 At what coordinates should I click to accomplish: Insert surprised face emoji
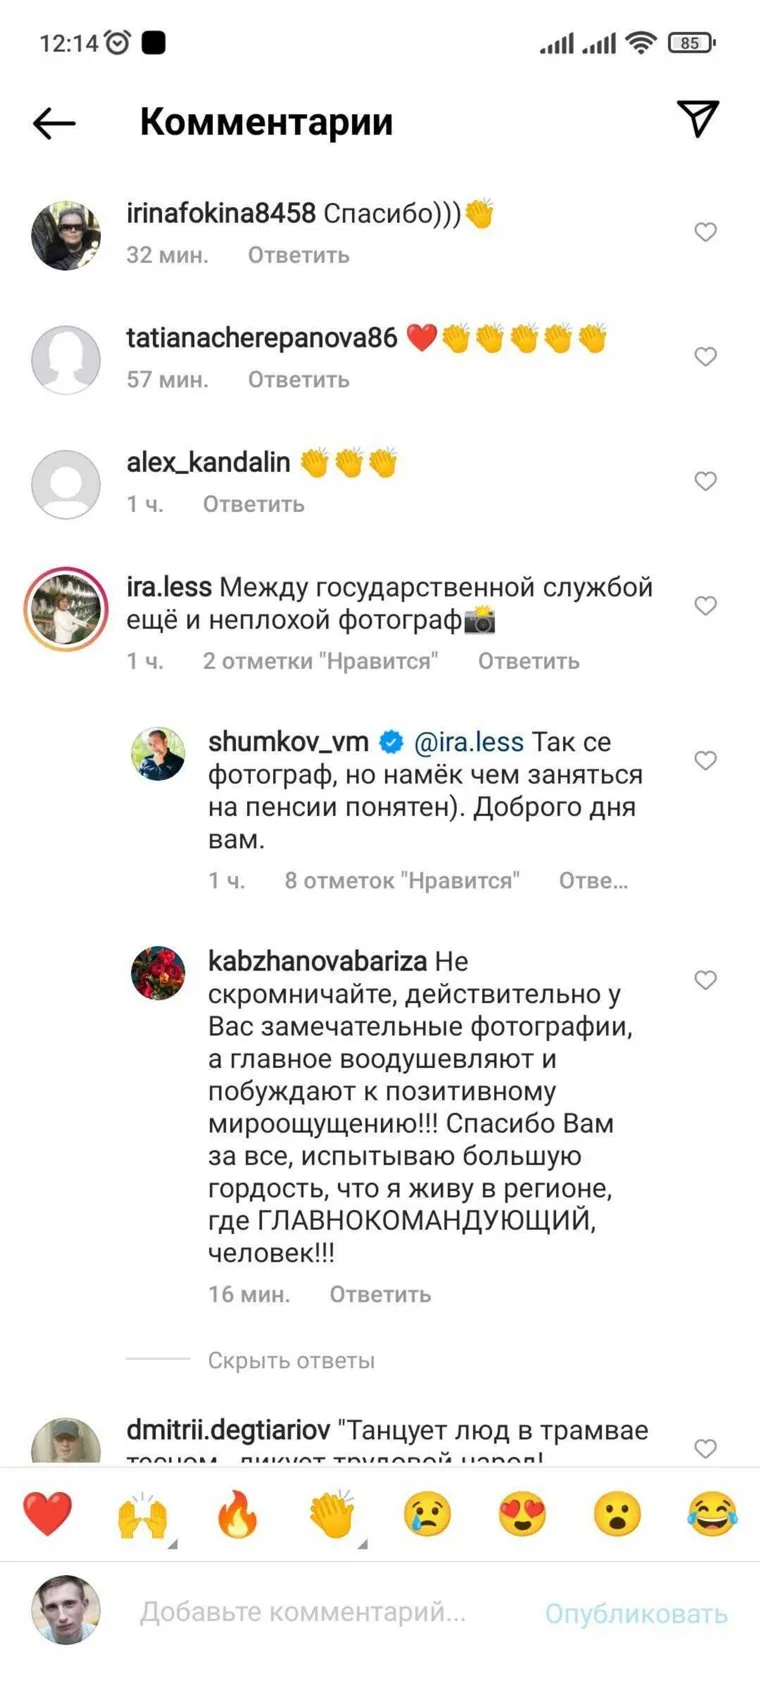[617, 1514]
